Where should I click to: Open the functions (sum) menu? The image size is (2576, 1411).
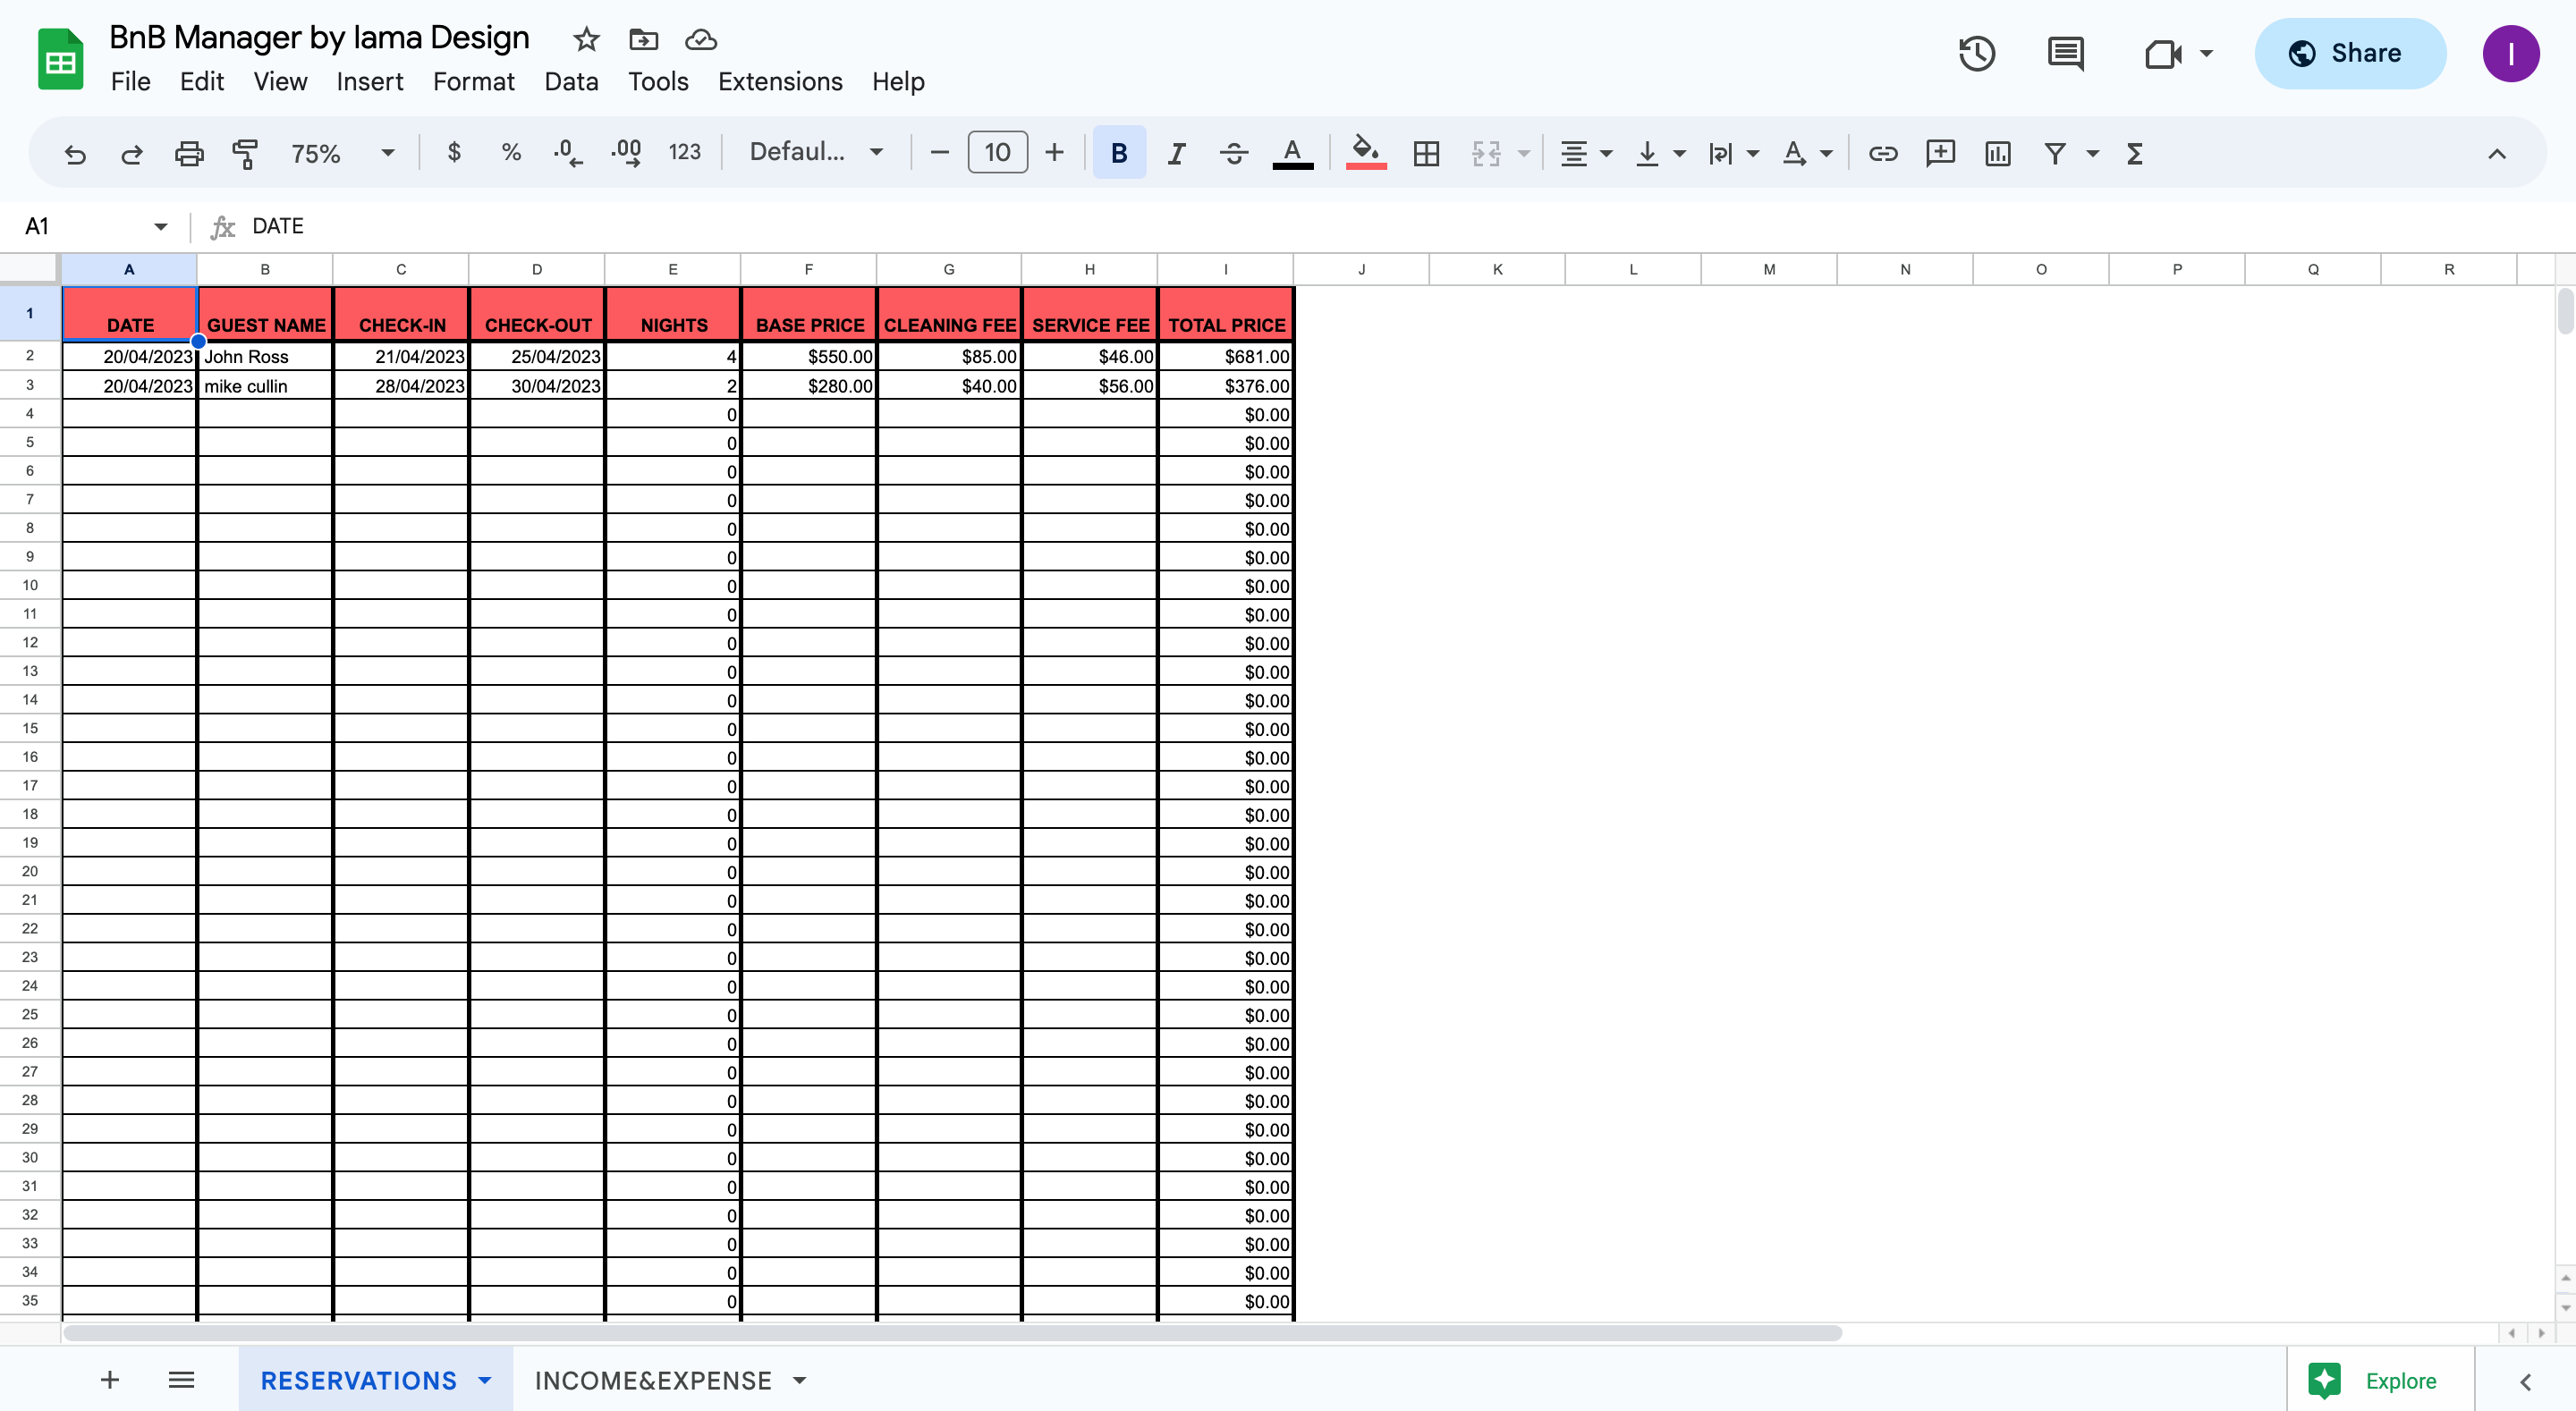click(x=2134, y=153)
